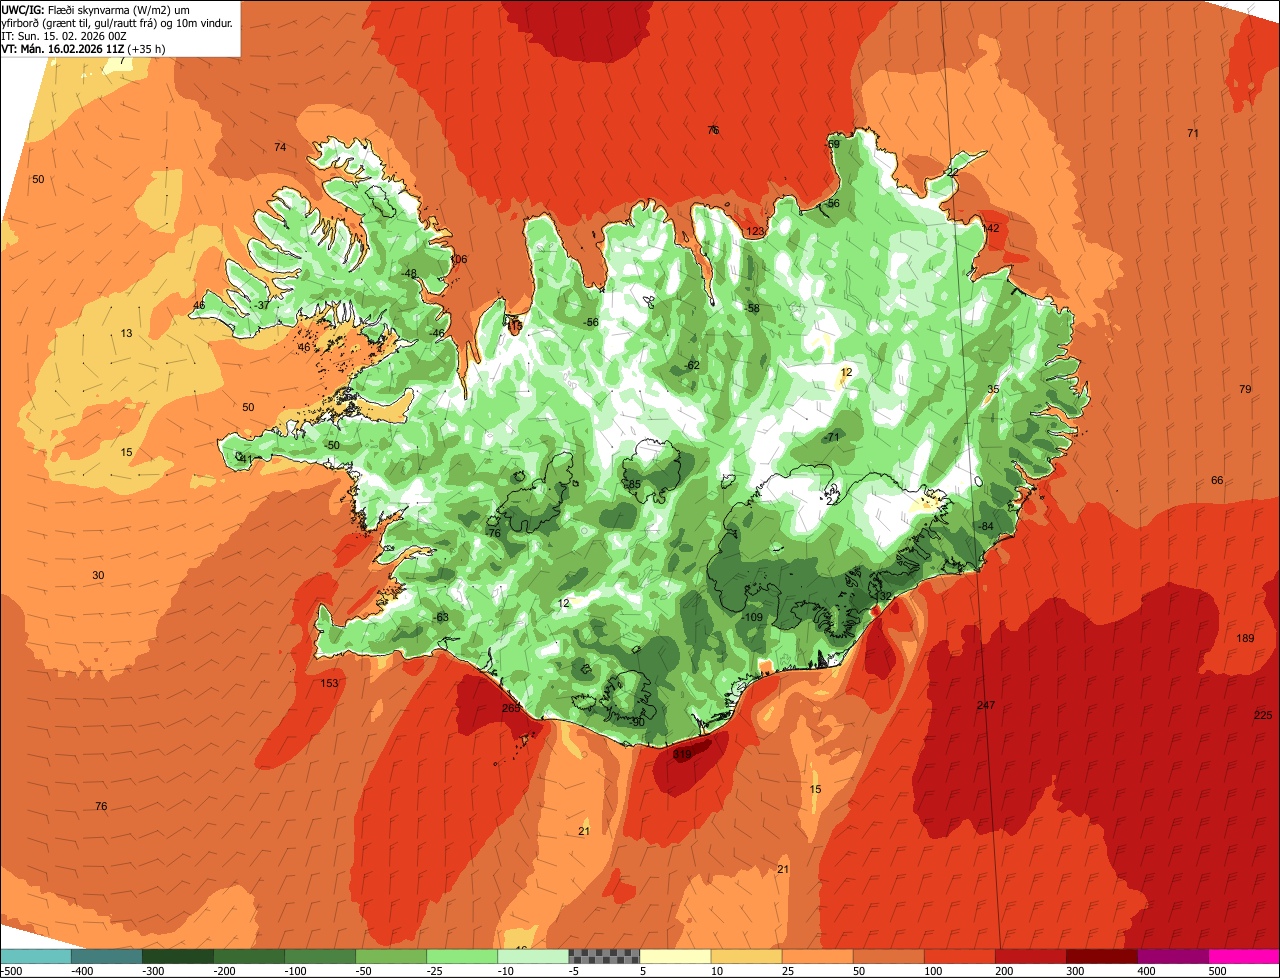Viewport: 1280px width, 978px height.
Task: Click the map value '-58' in north Iceland
Action: click(x=752, y=309)
